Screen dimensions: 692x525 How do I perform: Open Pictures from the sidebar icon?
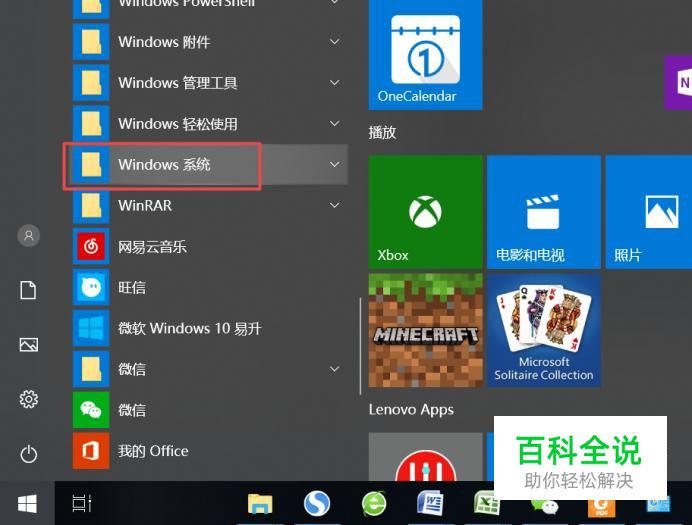[x=29, y=345]
